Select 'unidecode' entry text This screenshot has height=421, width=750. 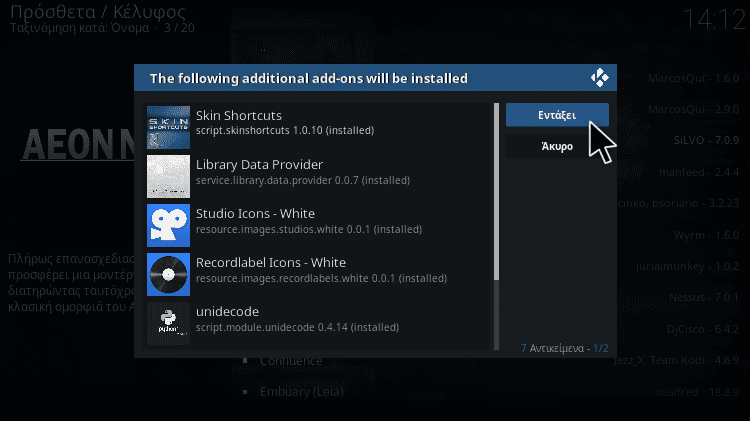click(227, 311)
